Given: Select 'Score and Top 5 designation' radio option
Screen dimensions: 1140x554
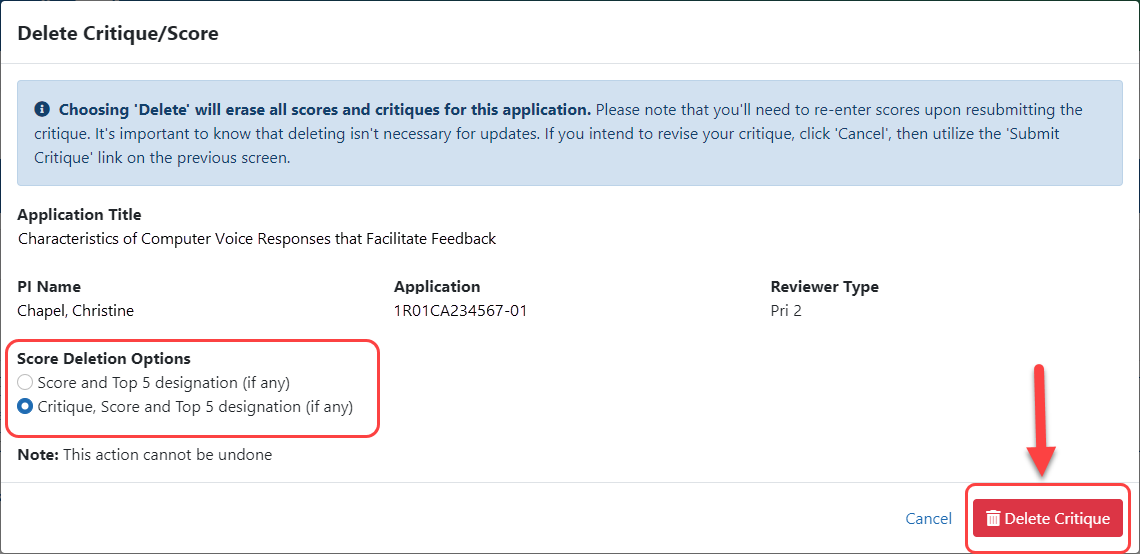Looking at the screenshot, I should [x=25, y=382].
